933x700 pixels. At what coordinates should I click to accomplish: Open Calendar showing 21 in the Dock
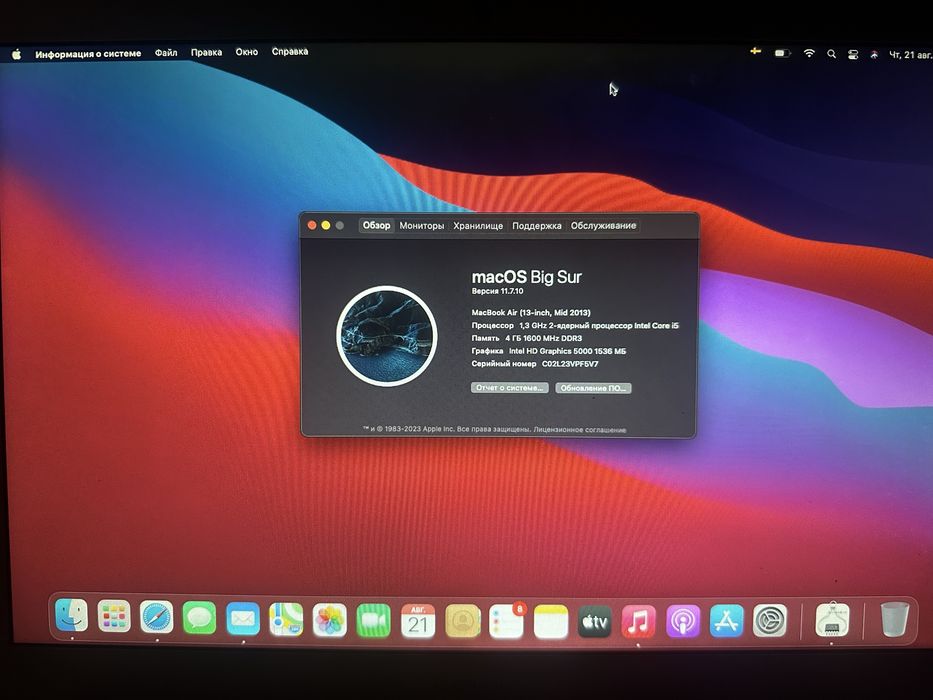[418, 621]
